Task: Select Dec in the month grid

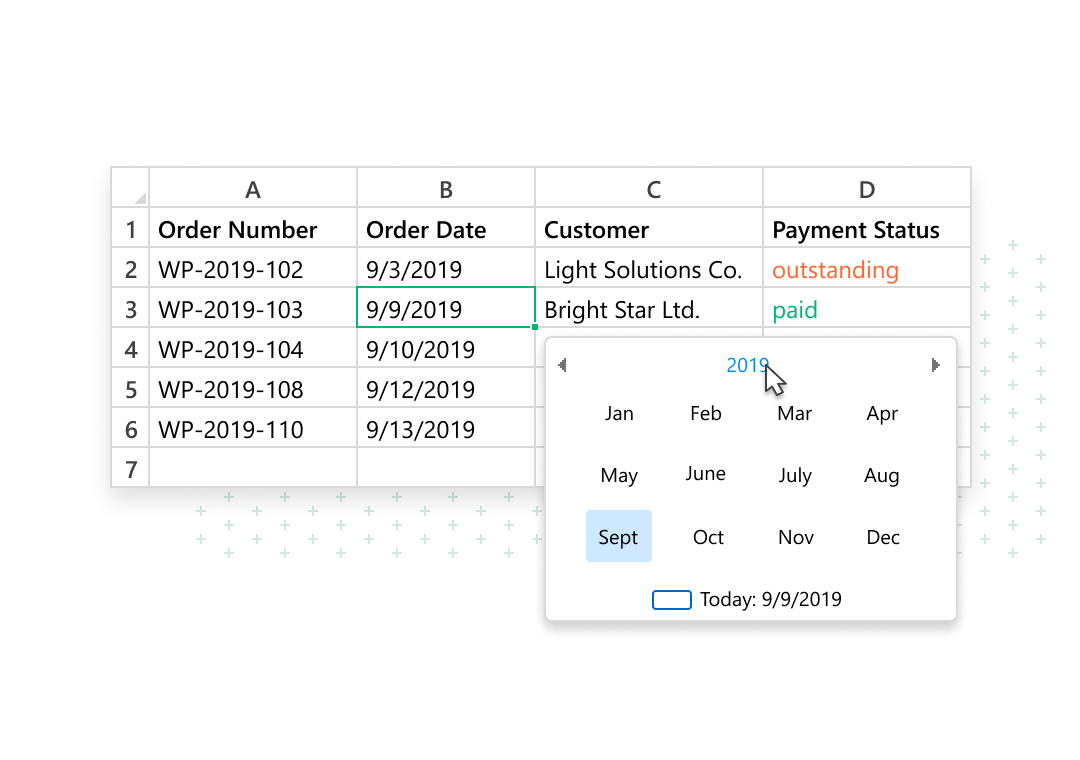Action: pos(882,537)
